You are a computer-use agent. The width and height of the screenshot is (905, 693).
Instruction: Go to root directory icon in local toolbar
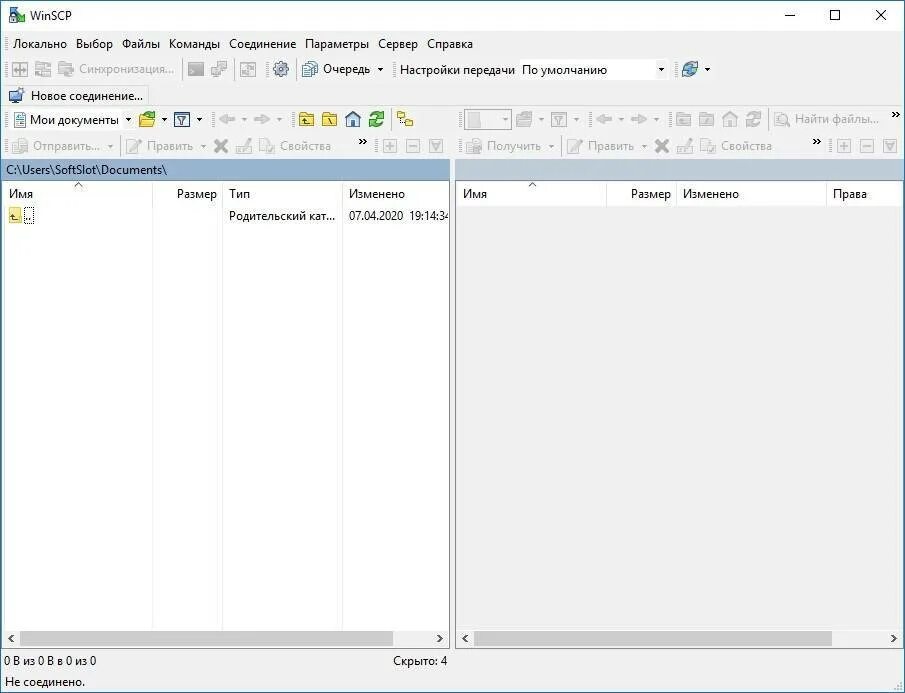329,119
